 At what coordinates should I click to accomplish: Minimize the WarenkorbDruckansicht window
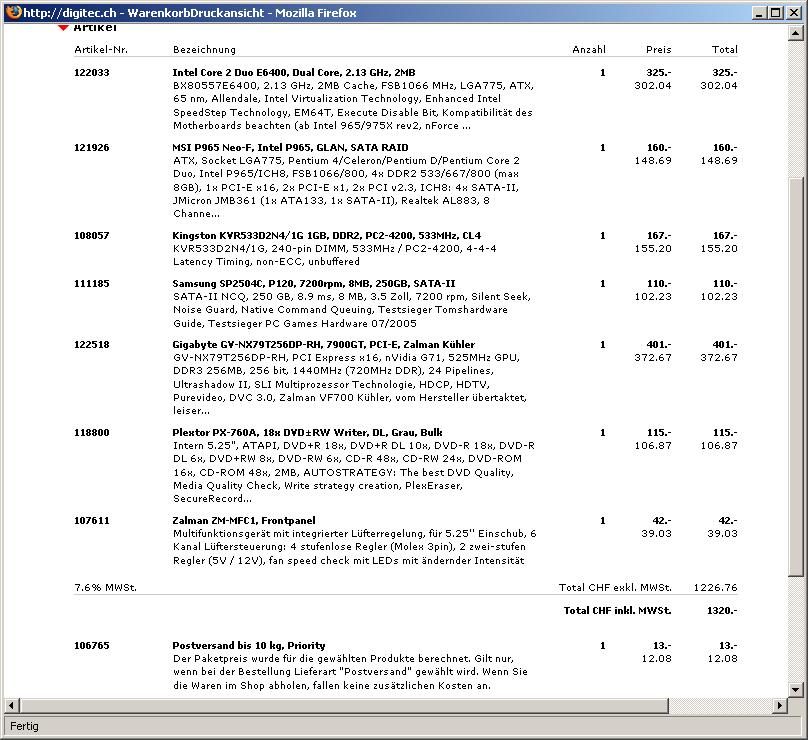click(756, 12)
